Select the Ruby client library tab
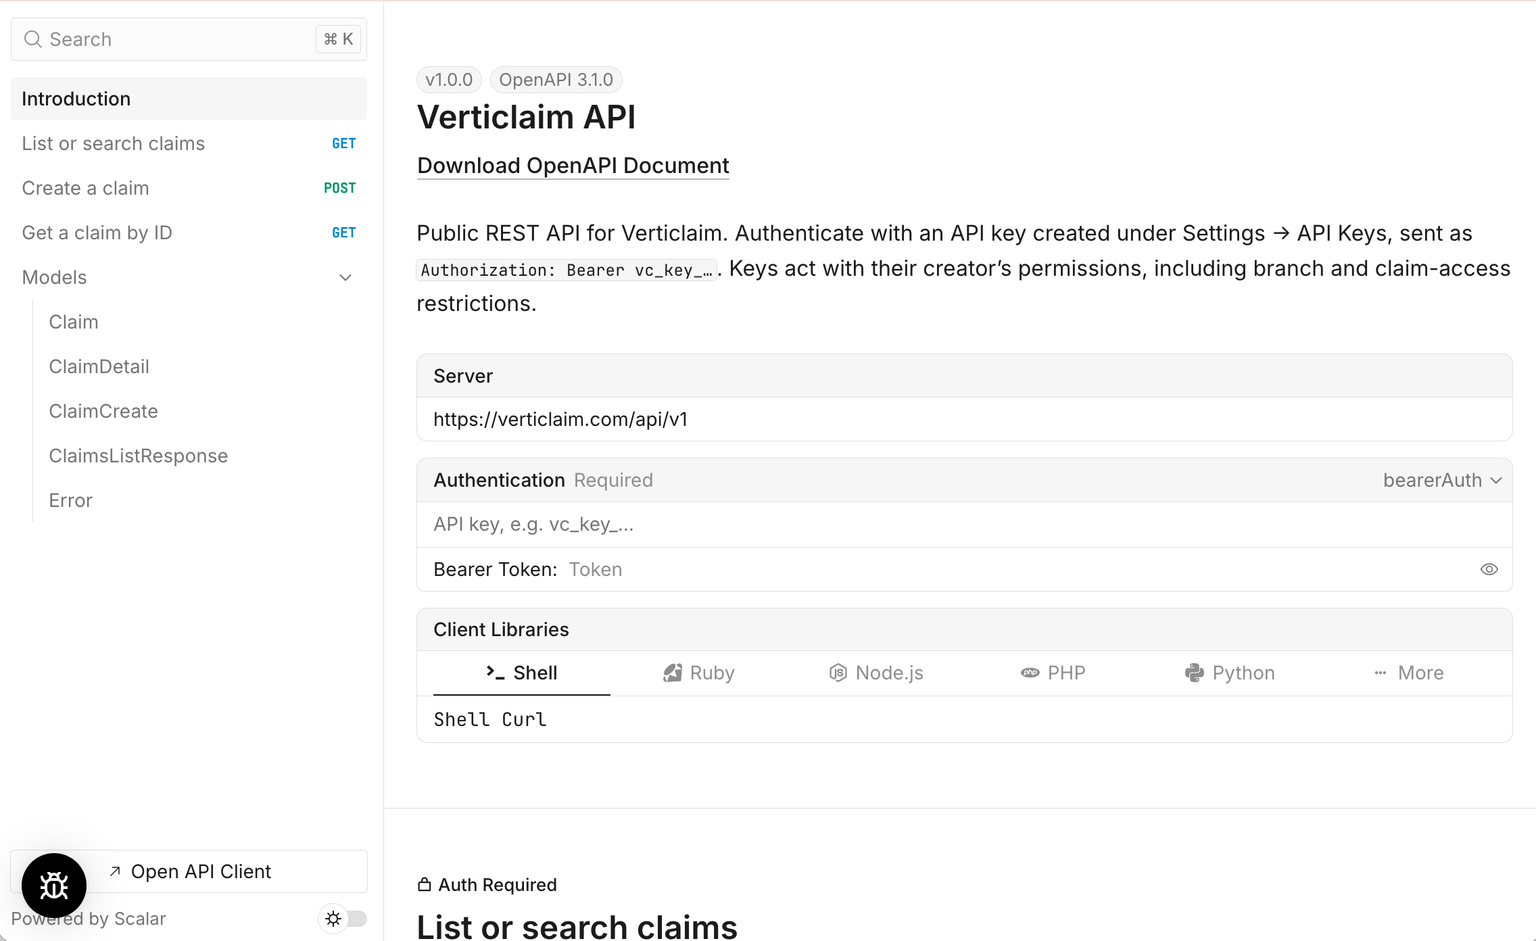The width and height of the screenshot is (1536, 941). point(699,673)
